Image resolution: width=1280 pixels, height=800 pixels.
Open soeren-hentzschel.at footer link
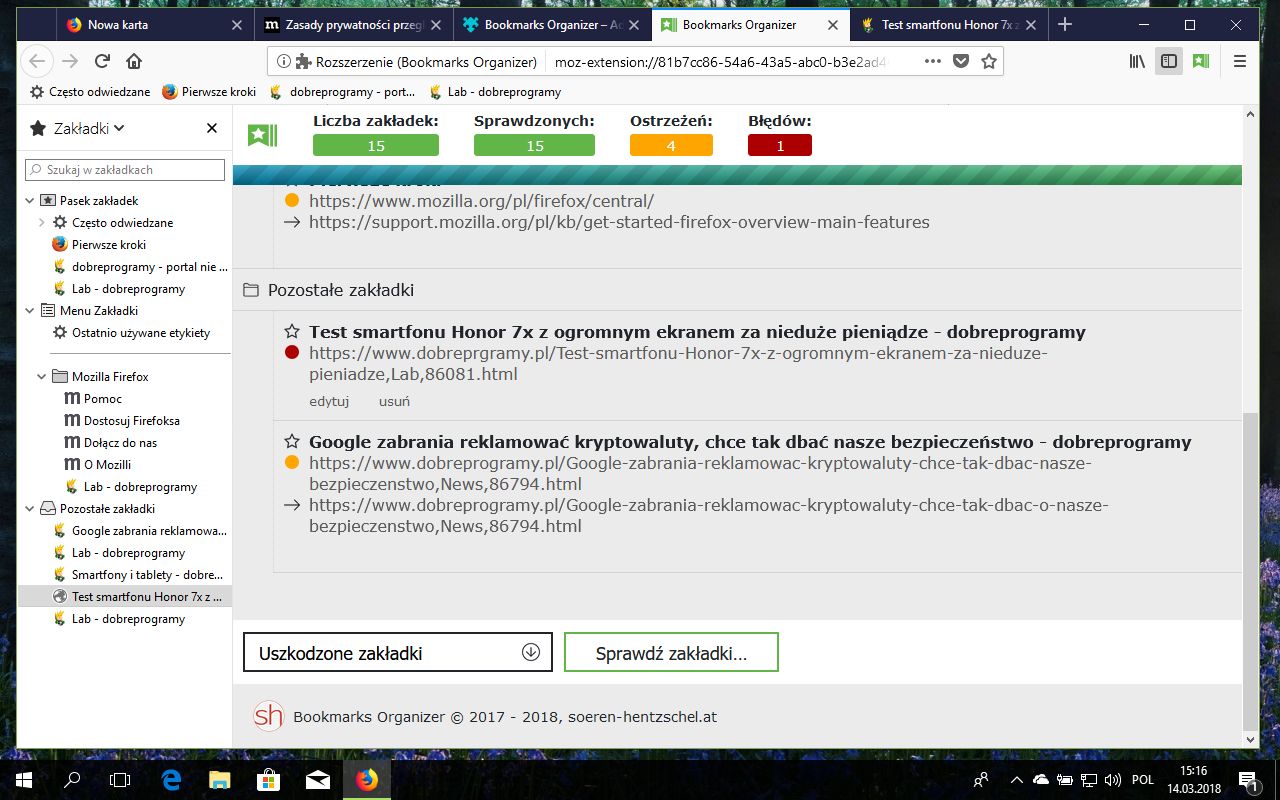coord(642,717)
